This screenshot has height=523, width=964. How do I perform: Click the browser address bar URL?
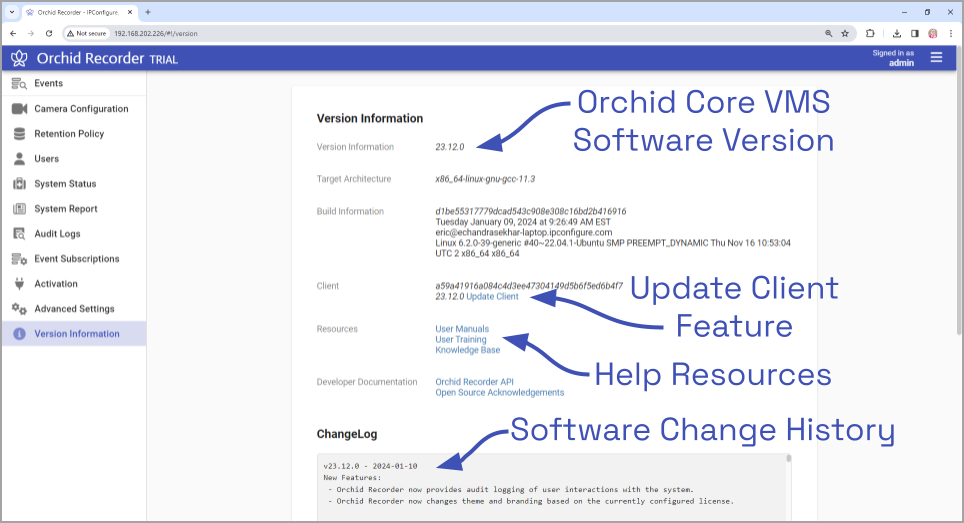tap(156, 34)
